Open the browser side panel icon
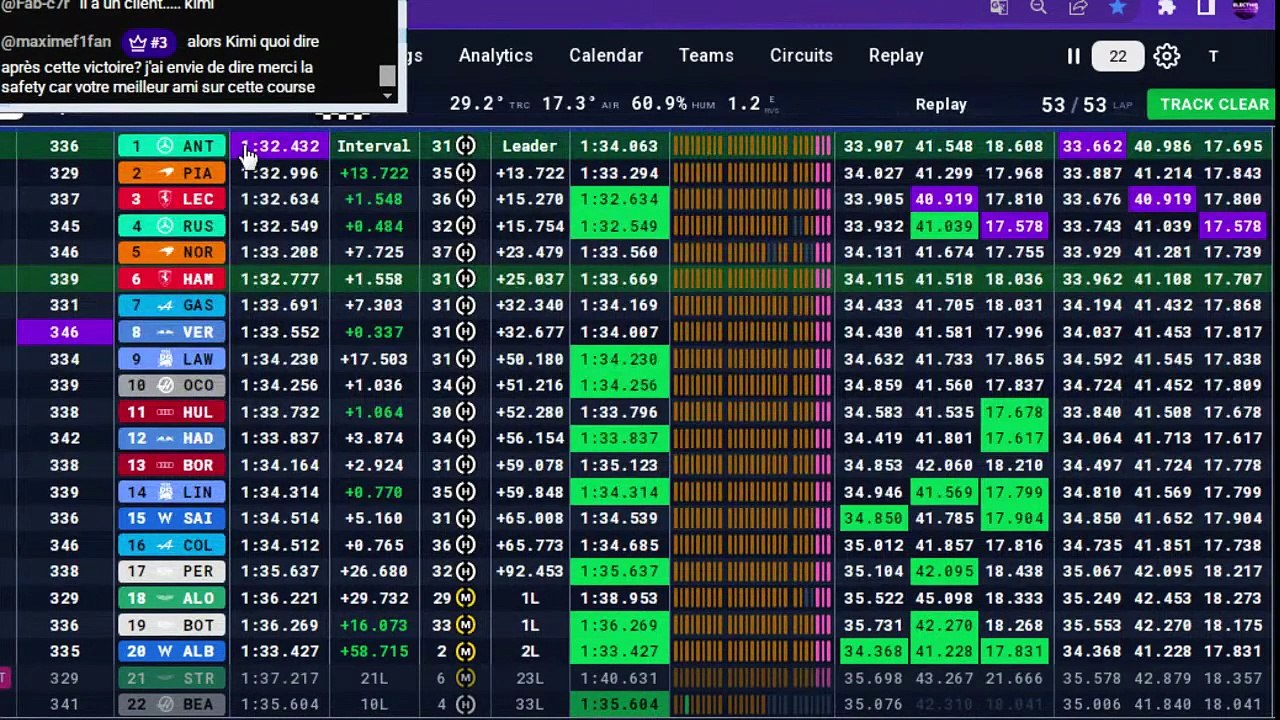 1206,8
